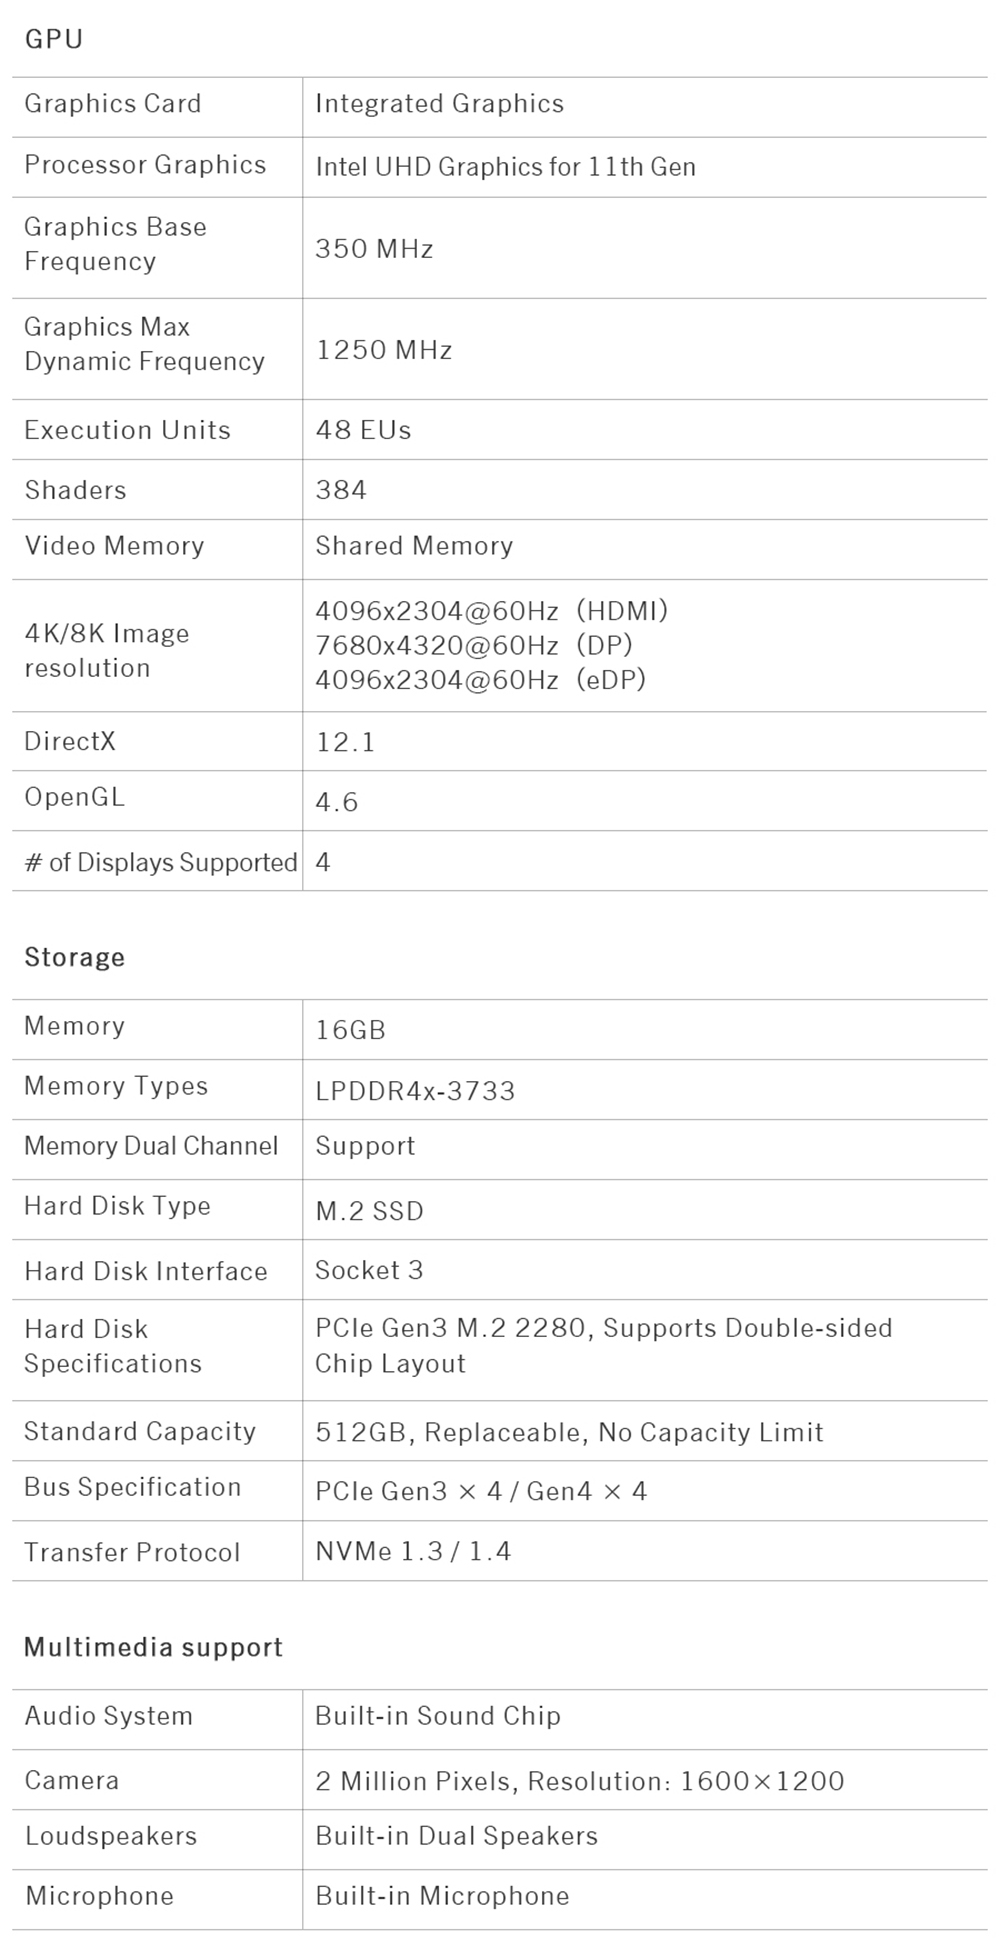Click the Shaders row label
1000x1958 pixels.
click(75, 490)
